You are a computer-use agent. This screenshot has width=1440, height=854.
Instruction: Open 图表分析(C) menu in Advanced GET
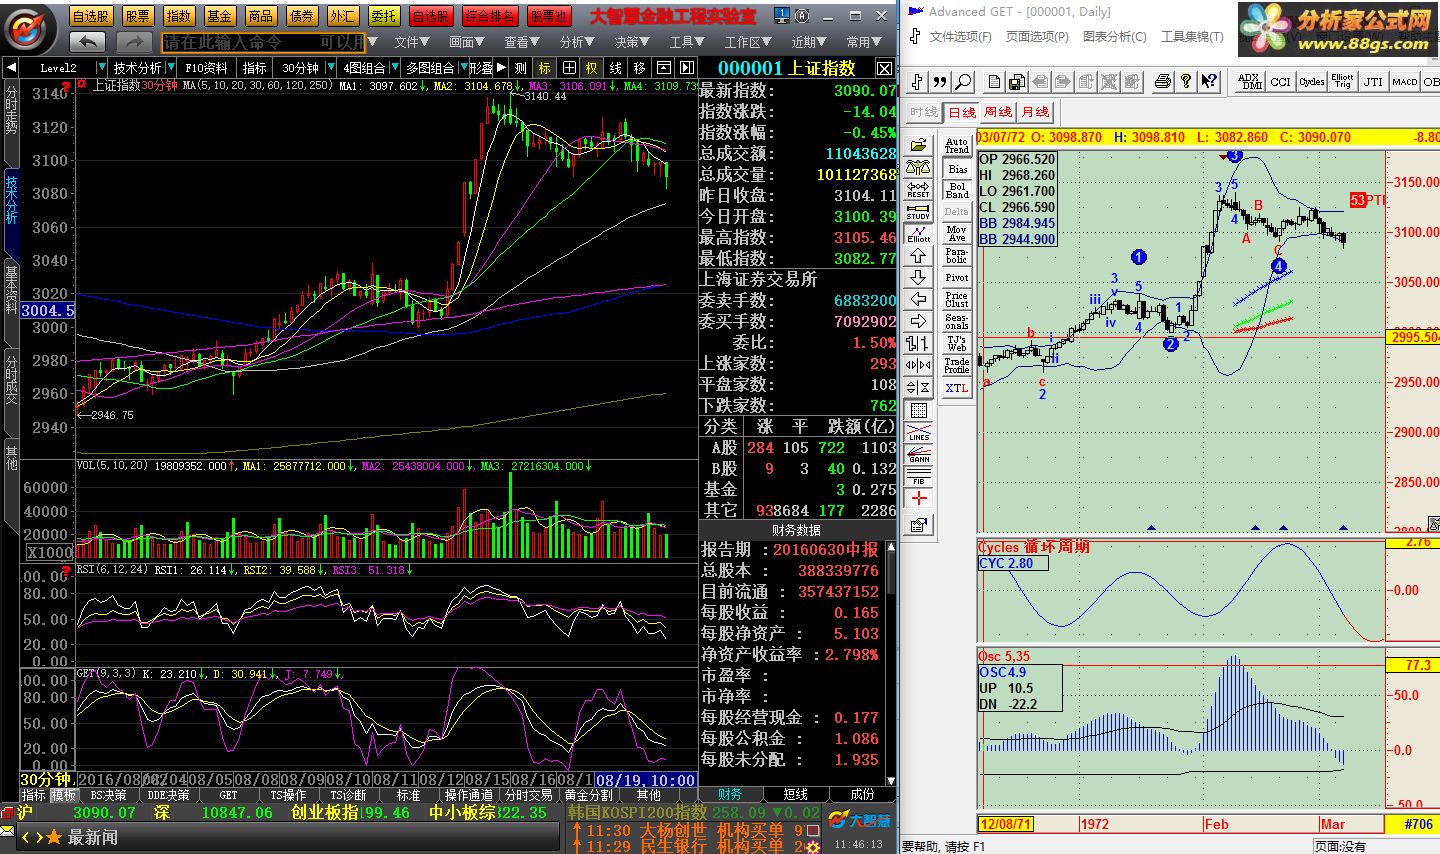(1114, 37)
